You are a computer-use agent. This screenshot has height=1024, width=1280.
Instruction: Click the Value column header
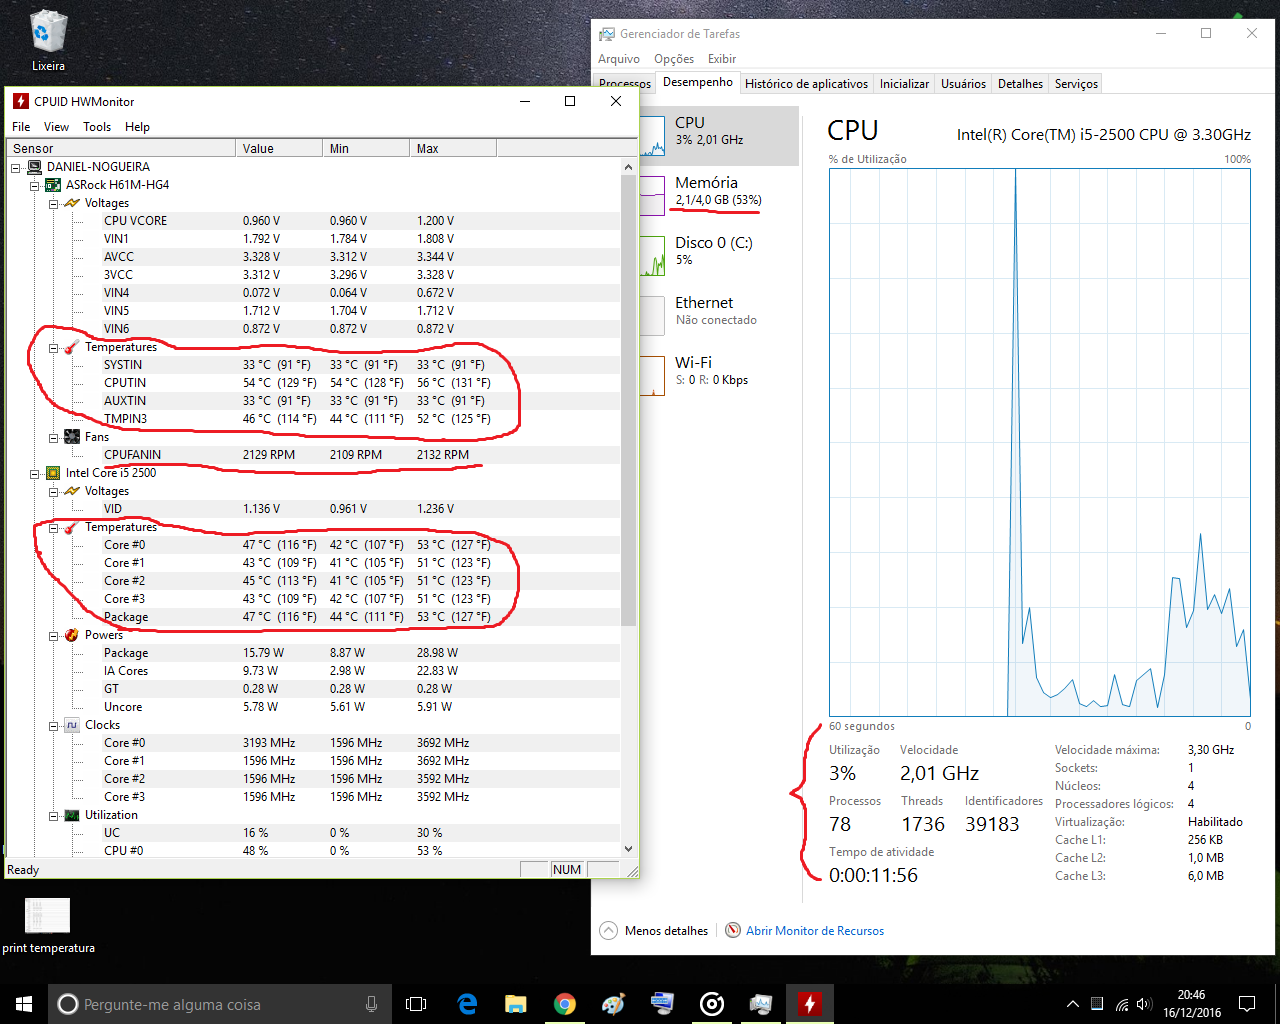click(281, 148)
